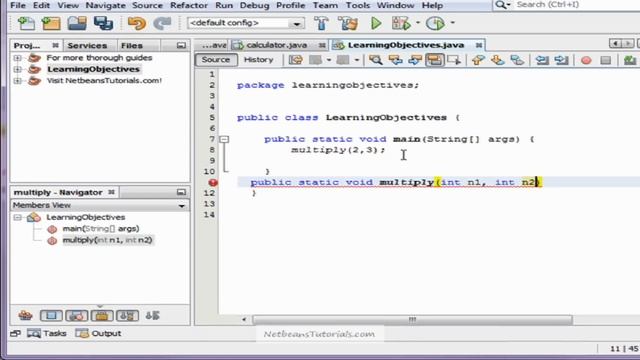Viewport: 640px width, 360px height.
Task: Toggle Rectangular Selection editor button
Action: [454, 60]
